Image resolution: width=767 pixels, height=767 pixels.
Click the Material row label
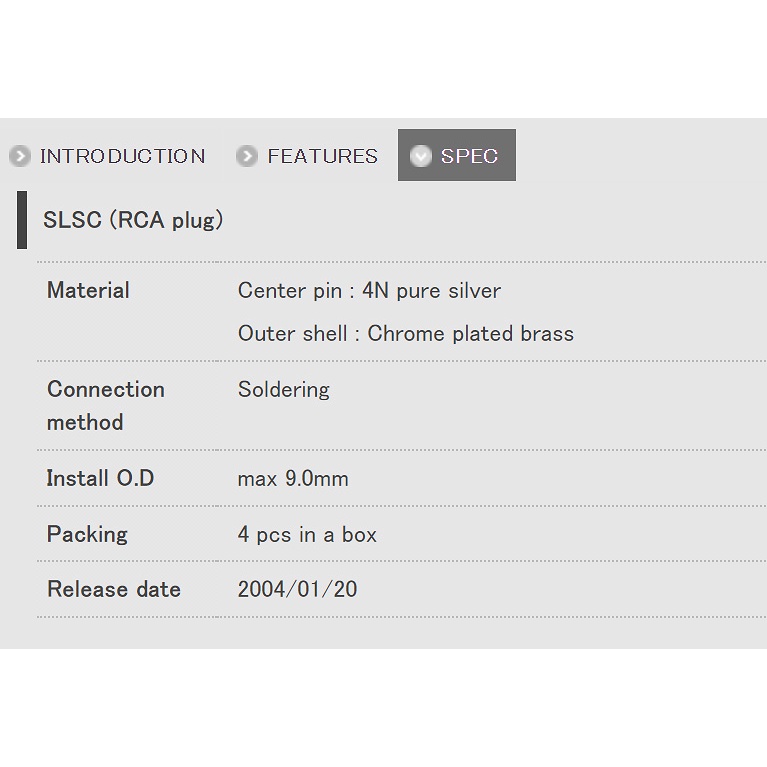pos(88,291)
